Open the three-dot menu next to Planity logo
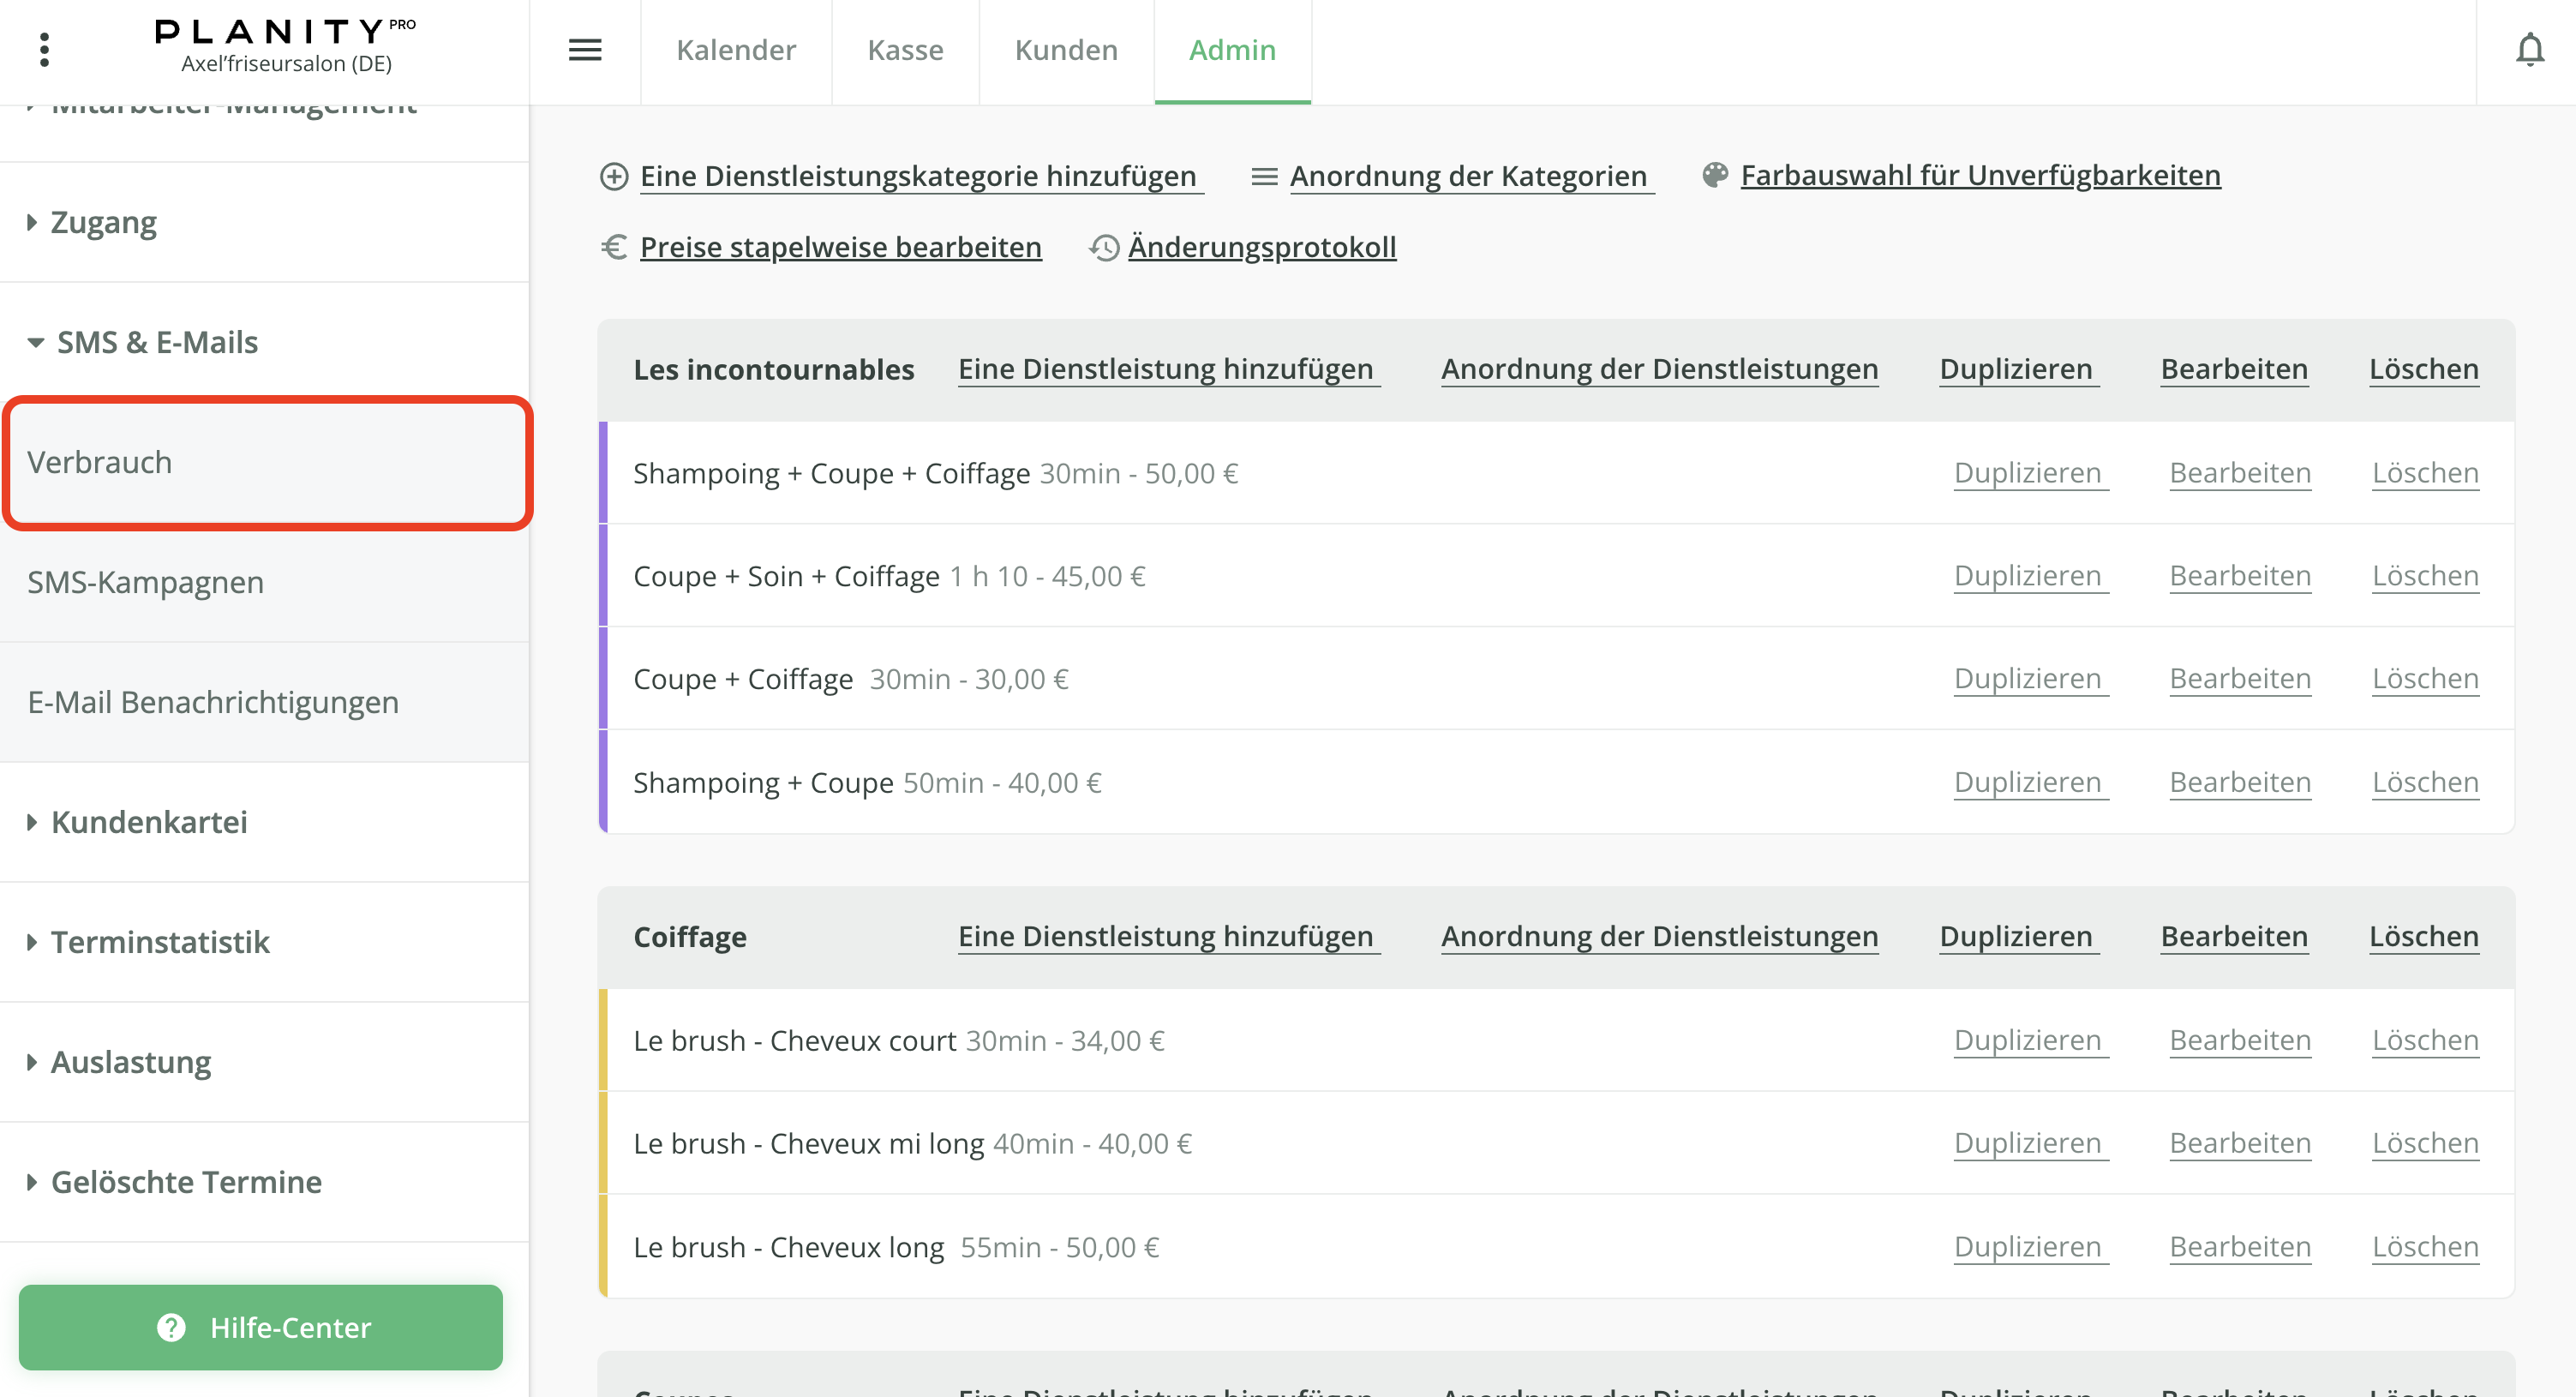 [44, 48]
